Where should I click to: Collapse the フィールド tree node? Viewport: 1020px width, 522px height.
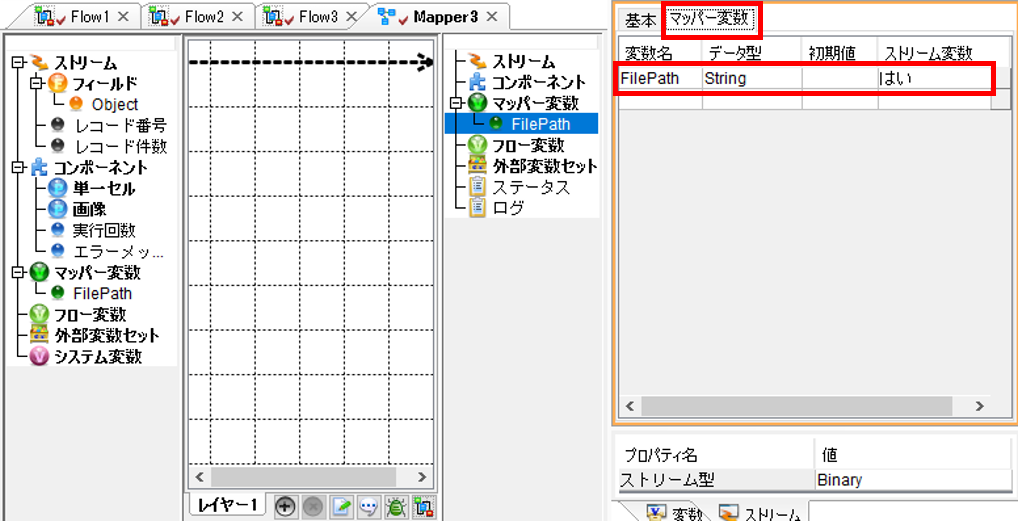[x=36, y=83]
